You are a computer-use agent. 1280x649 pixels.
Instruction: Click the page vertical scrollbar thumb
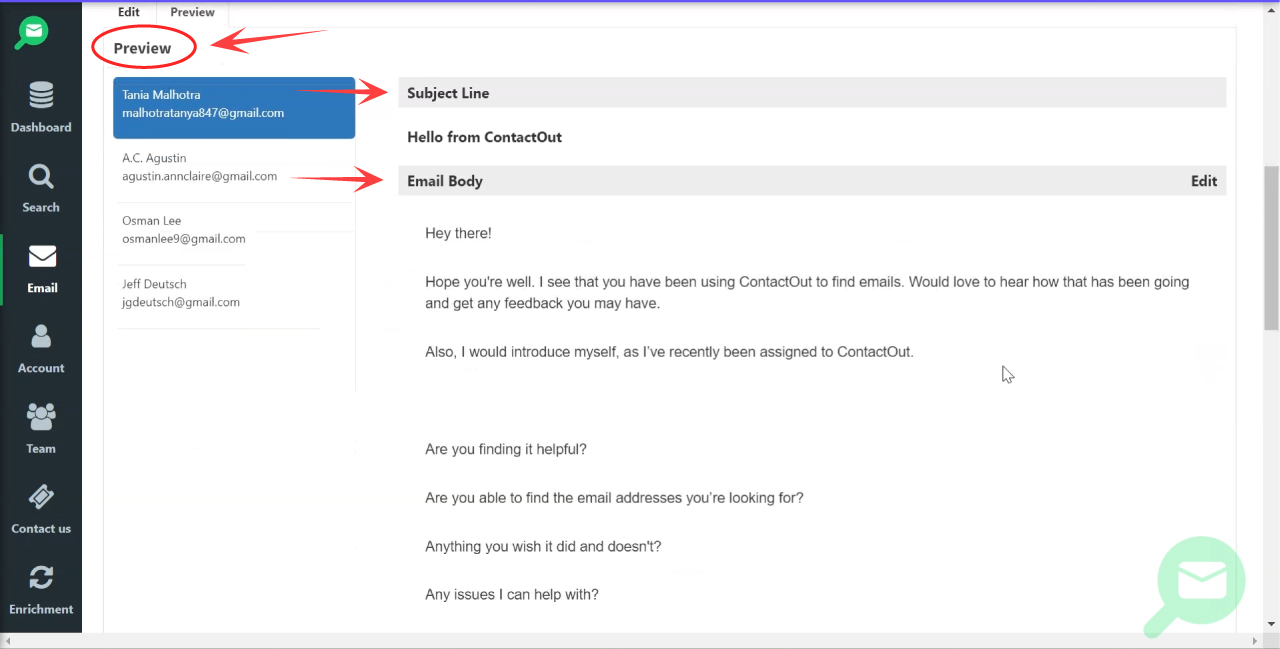(1271, 248)
